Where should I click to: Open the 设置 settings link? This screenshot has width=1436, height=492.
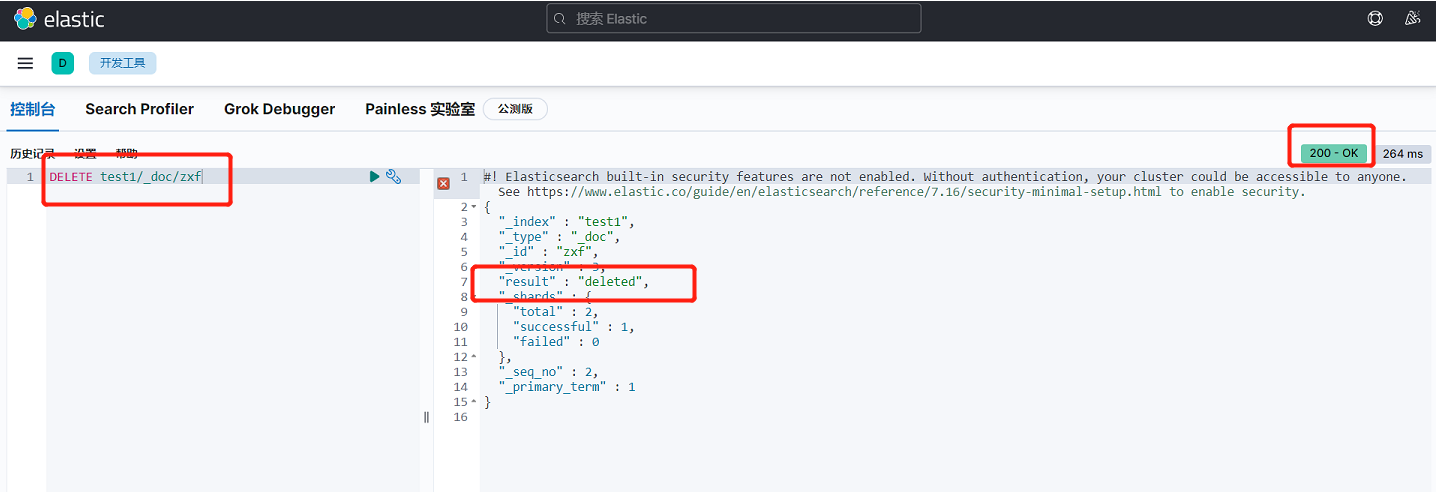[86, 154]
